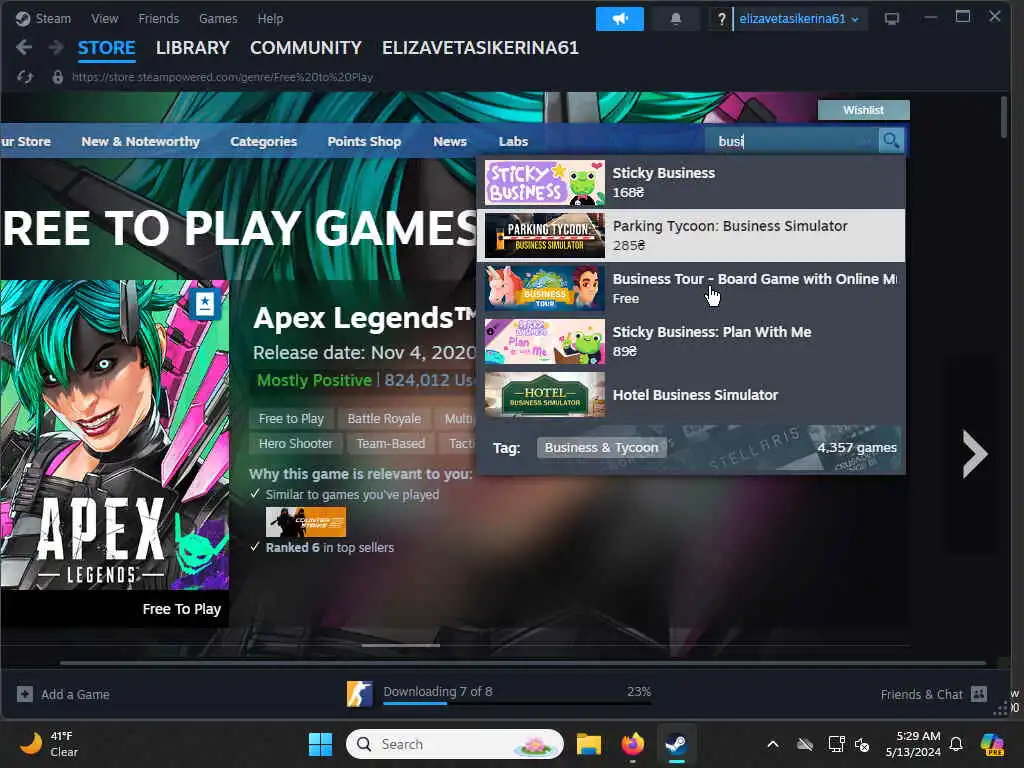The image size is (1024, 768).
Task: Open Friends & Chat
Action: point(933,694)
